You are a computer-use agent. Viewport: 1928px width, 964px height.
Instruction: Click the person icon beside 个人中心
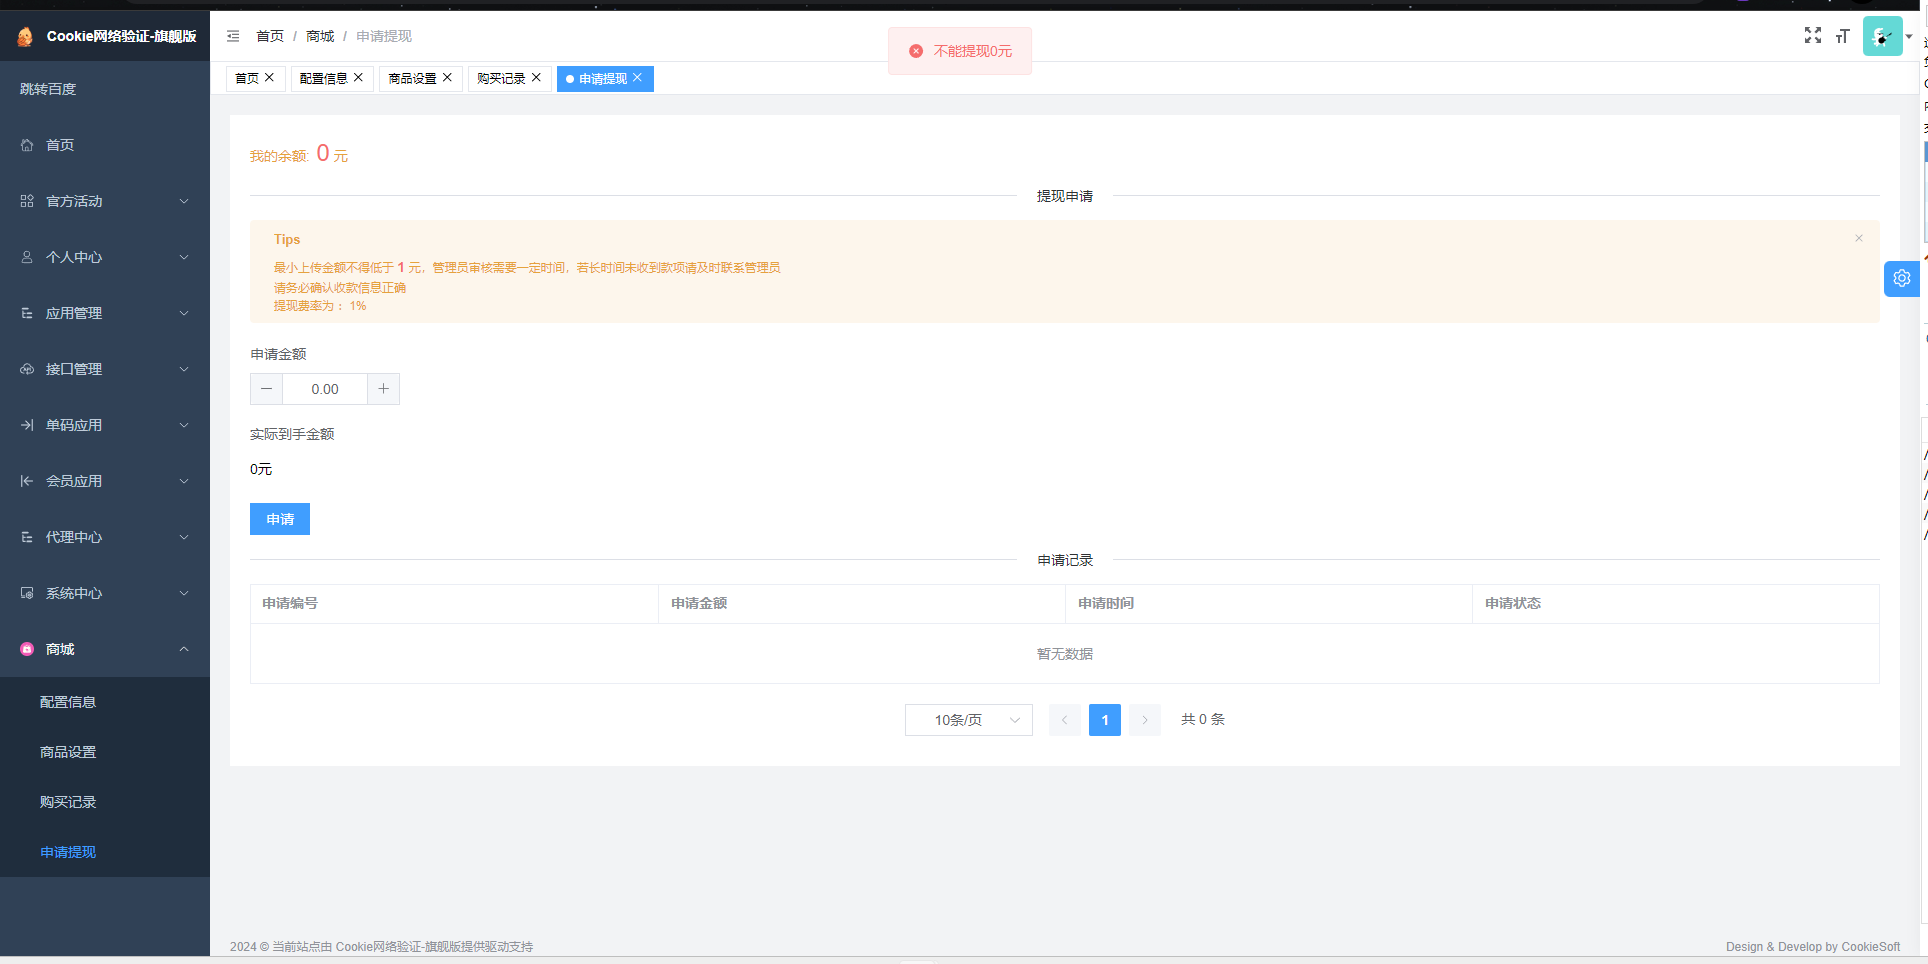pos(27,257)
